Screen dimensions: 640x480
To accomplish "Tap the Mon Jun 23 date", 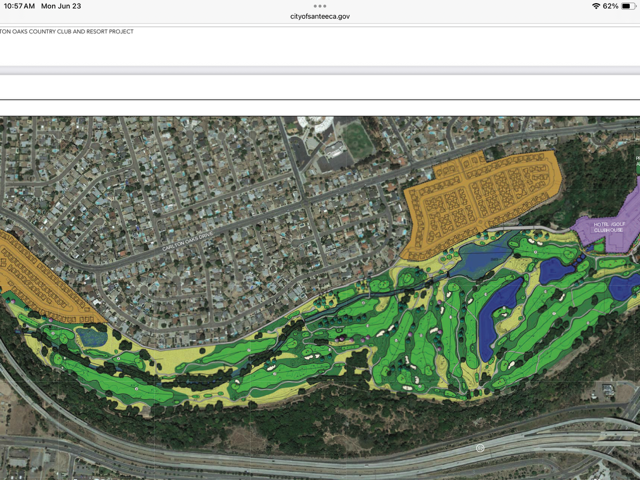I will click(x=61, y=6).
